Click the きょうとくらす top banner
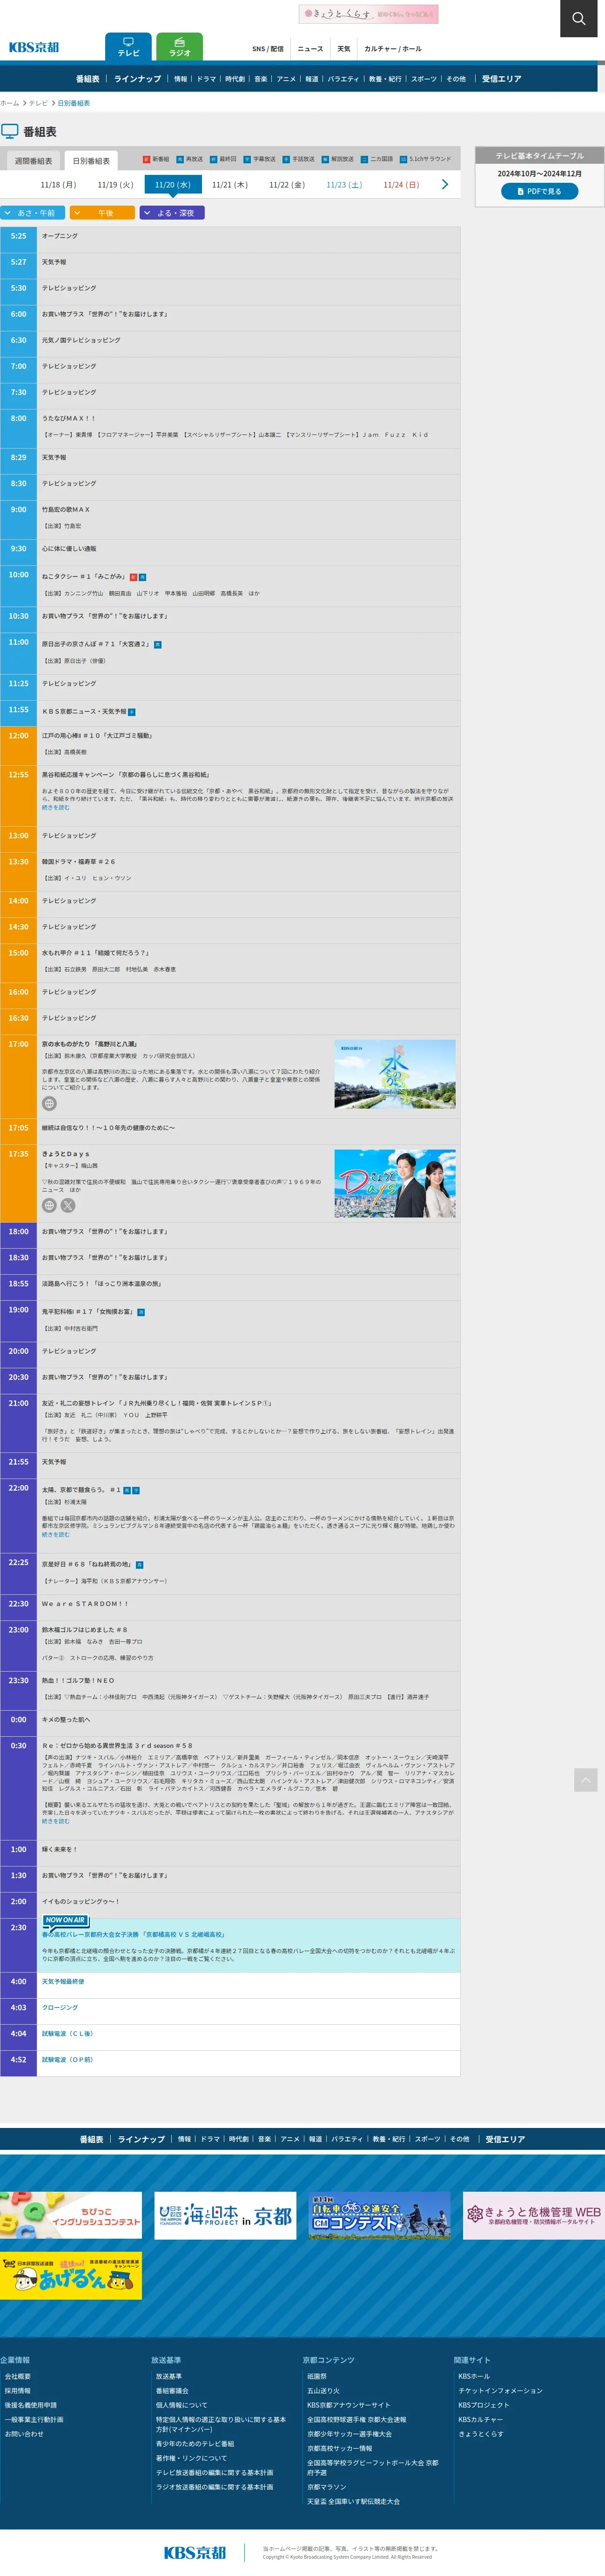This screenshot has height=2576, width=605. (368, 14)
